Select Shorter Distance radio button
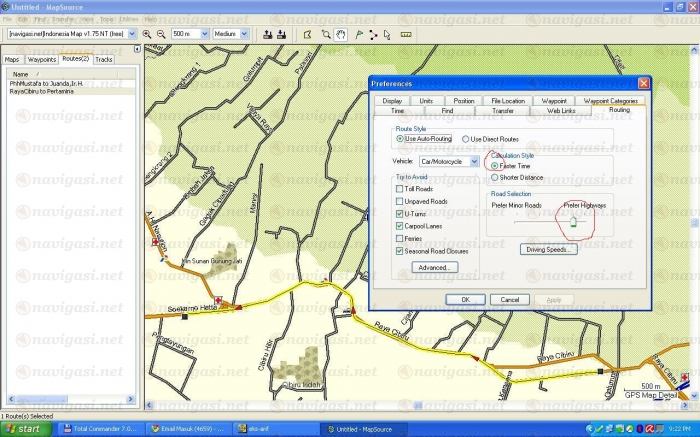The image size is (700, 437). 495,177
